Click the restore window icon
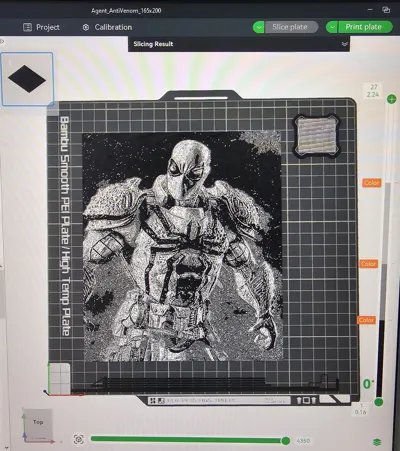400x451 pixels. tap(386, 10)
